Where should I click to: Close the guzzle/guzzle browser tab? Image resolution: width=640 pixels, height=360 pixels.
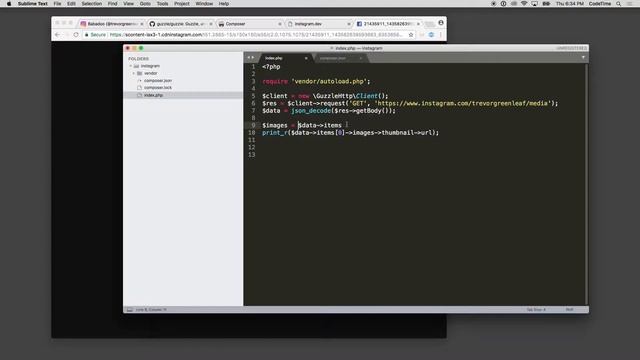pos(211,24)
